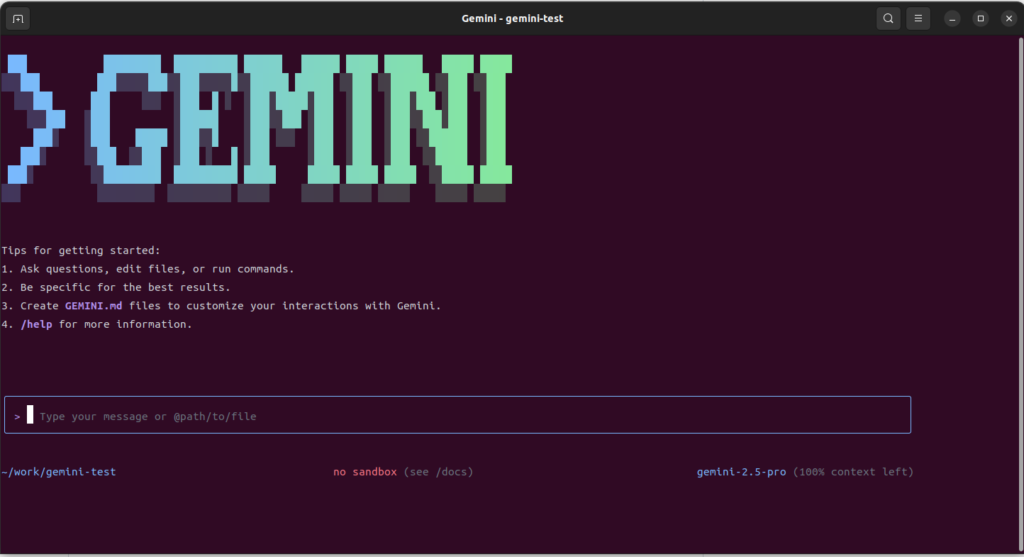Viewport: 1024px width, 557px height.
Task: Click the "Tips for getting started:" heading
Action: click(81, 250)
